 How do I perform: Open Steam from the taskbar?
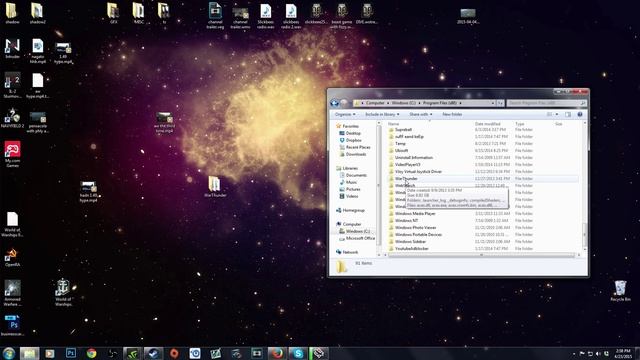(153, 353)
